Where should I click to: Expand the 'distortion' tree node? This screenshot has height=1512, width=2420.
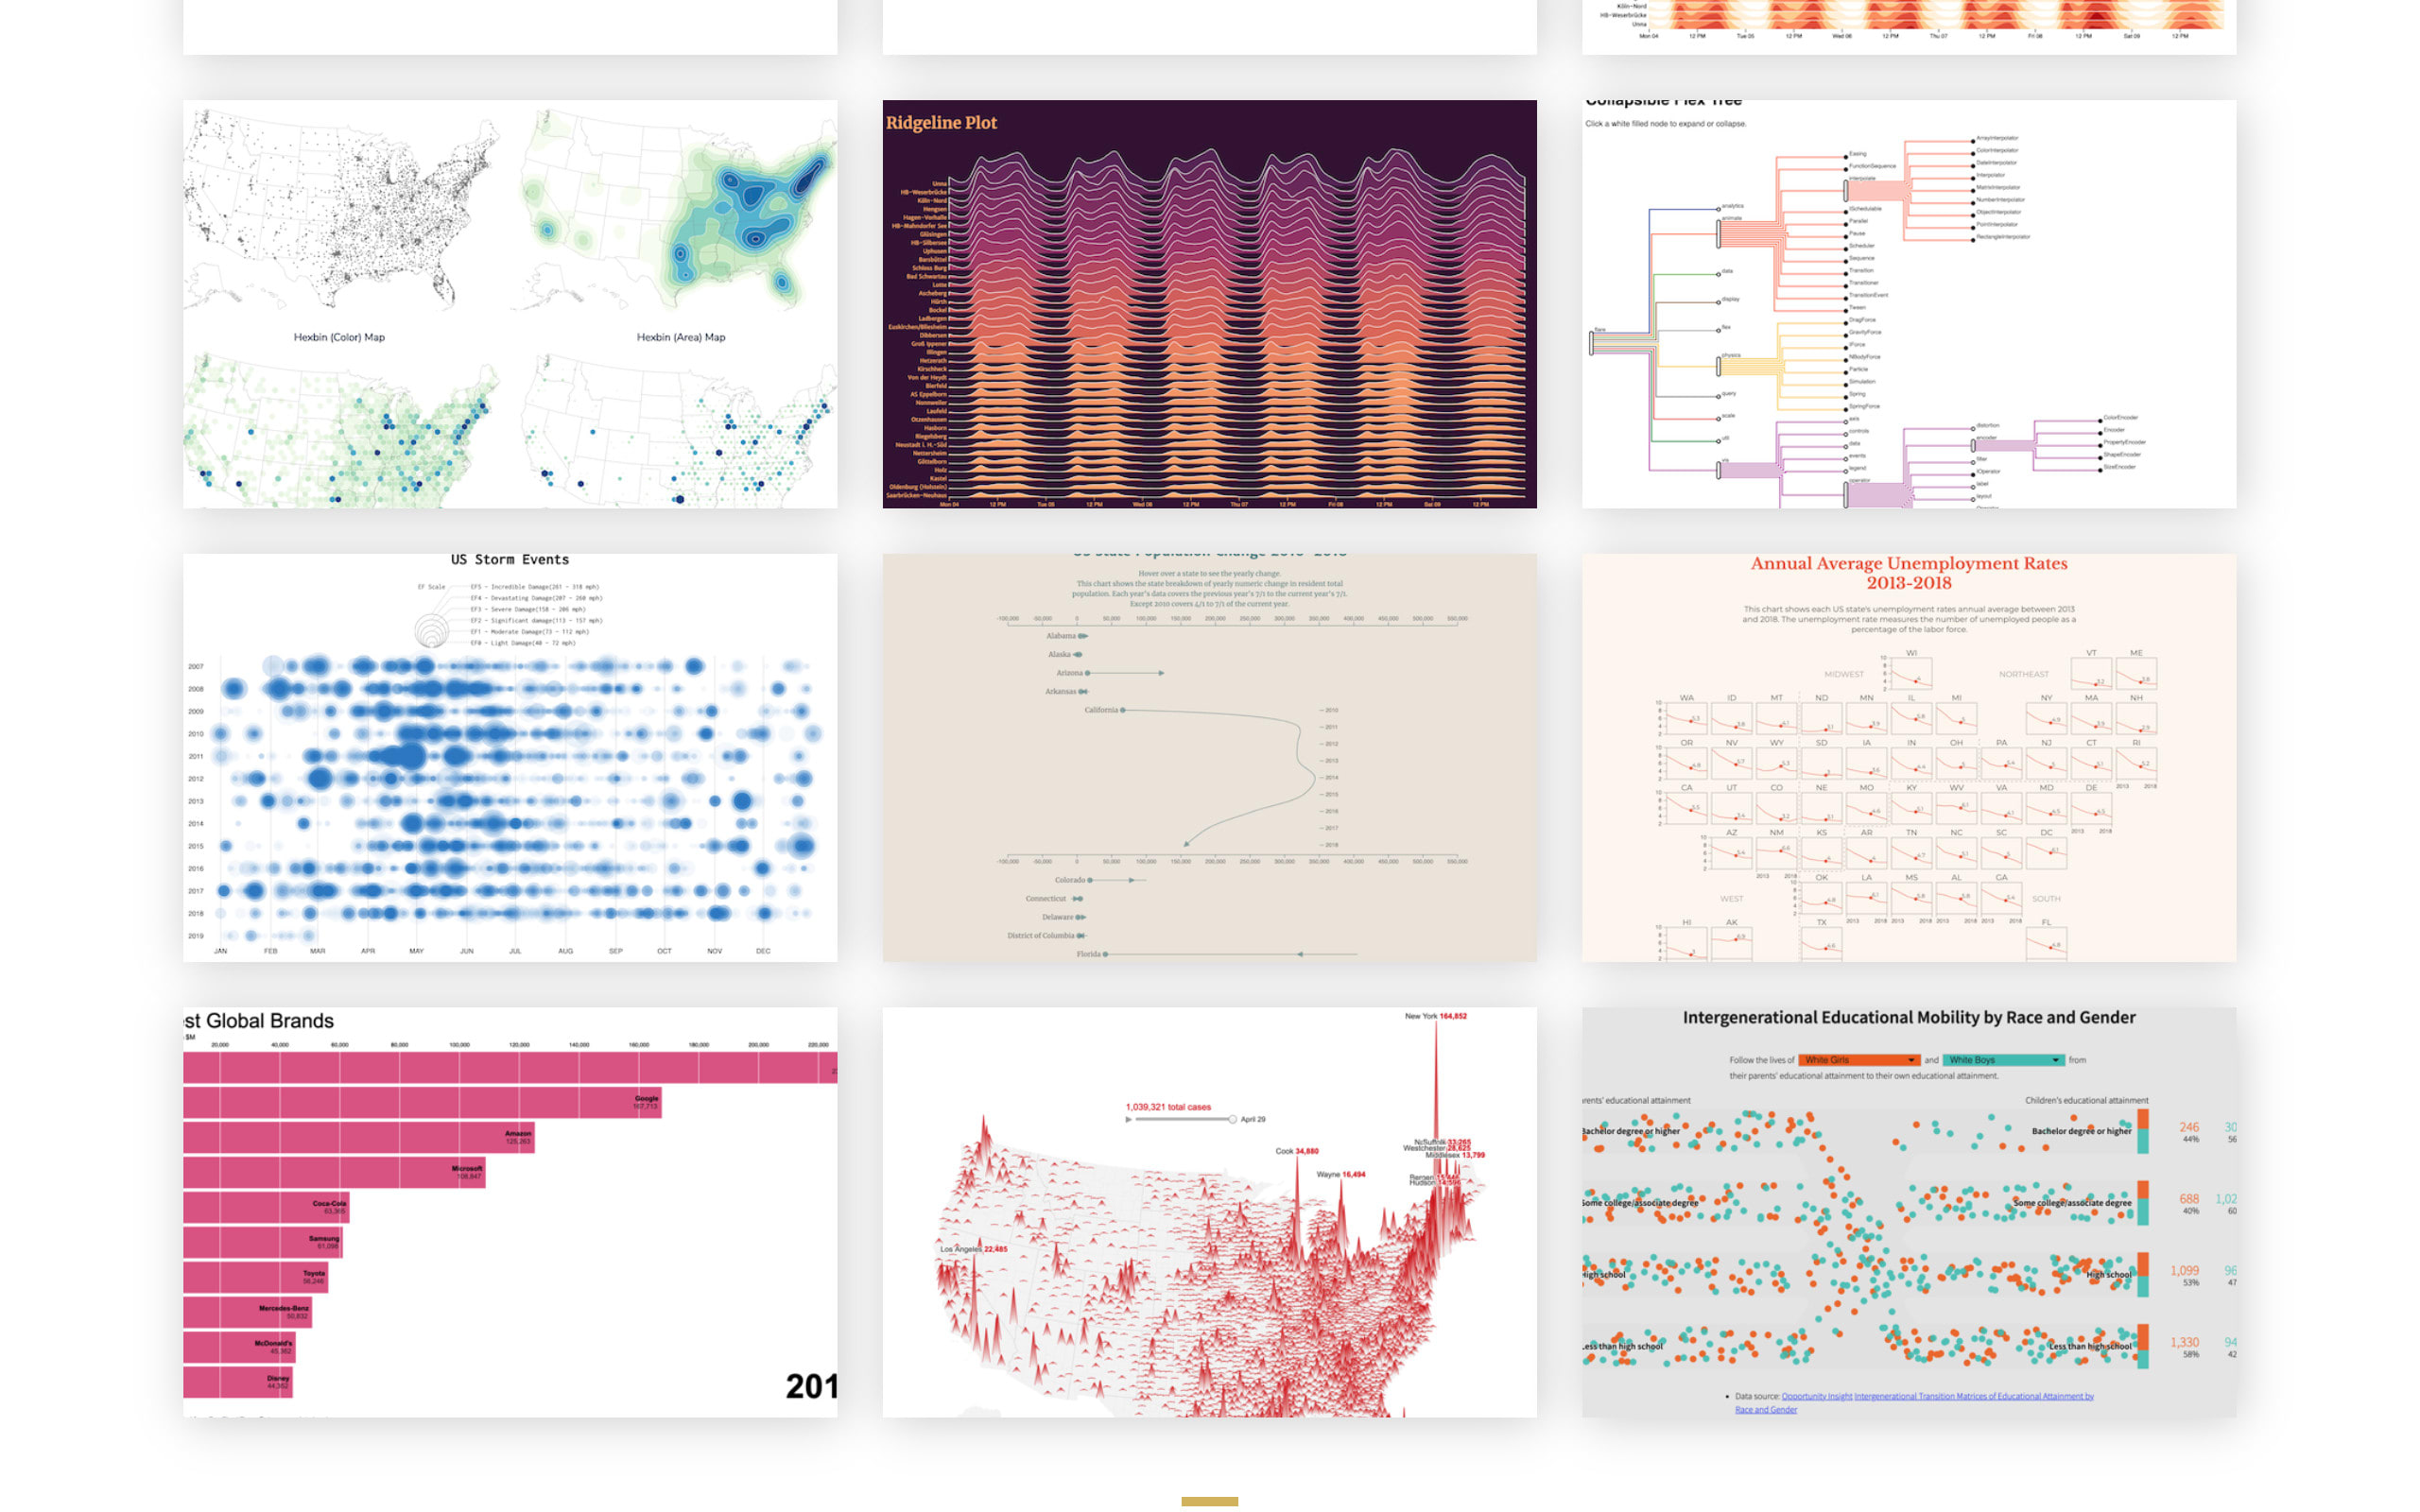[1973, 428]
